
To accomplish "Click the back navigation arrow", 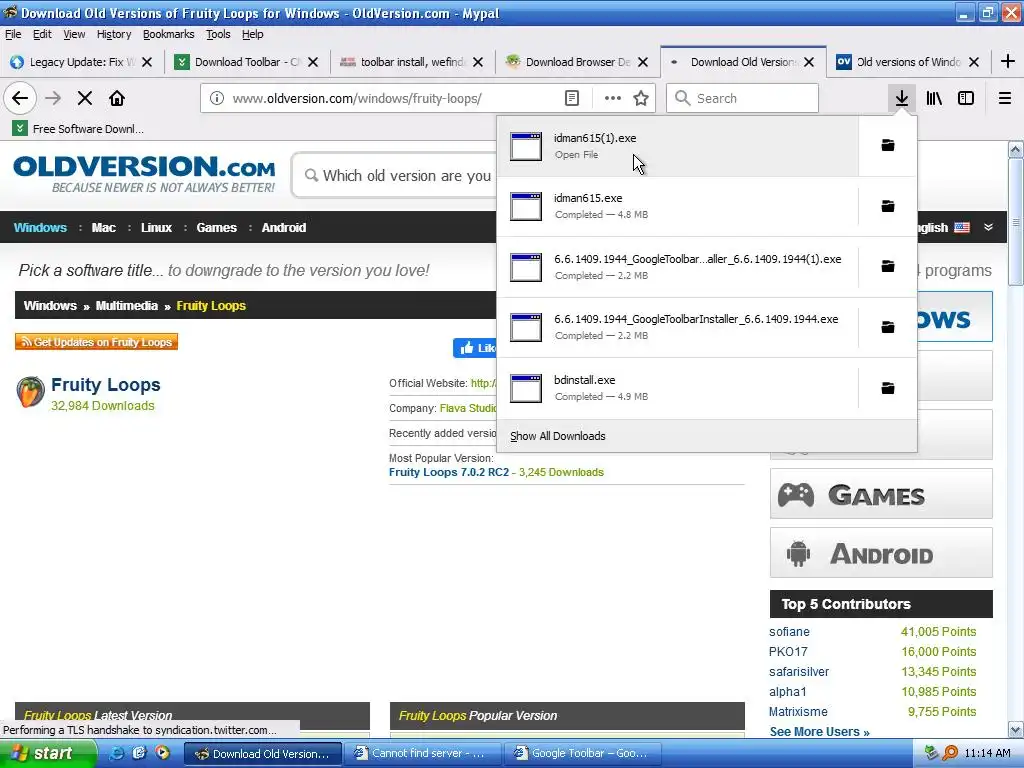I will click(x=20, y=99).
